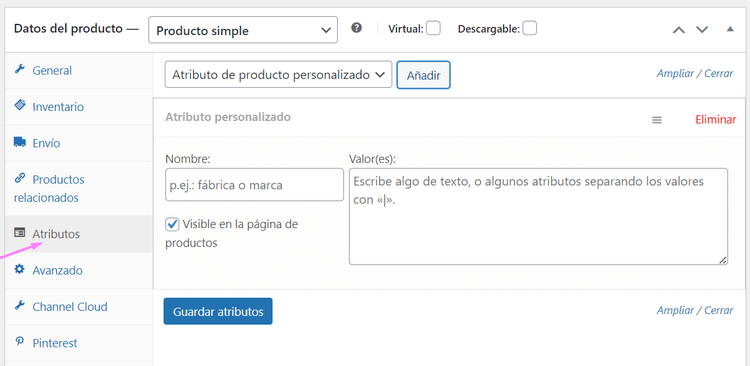This screenshot has height=366, width=750.
Task: Collapse the Datos del producto panel triangle
Action: tap(730, 29)
